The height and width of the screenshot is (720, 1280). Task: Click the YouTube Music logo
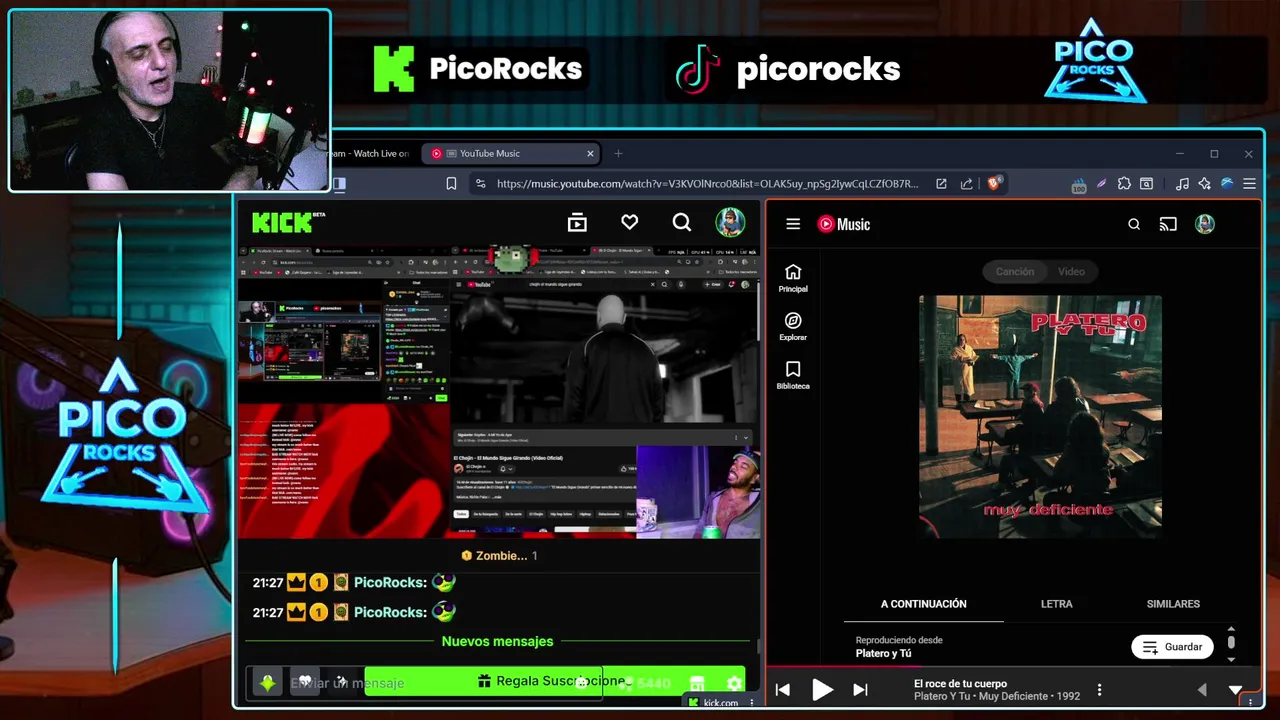tap(844, 224)
